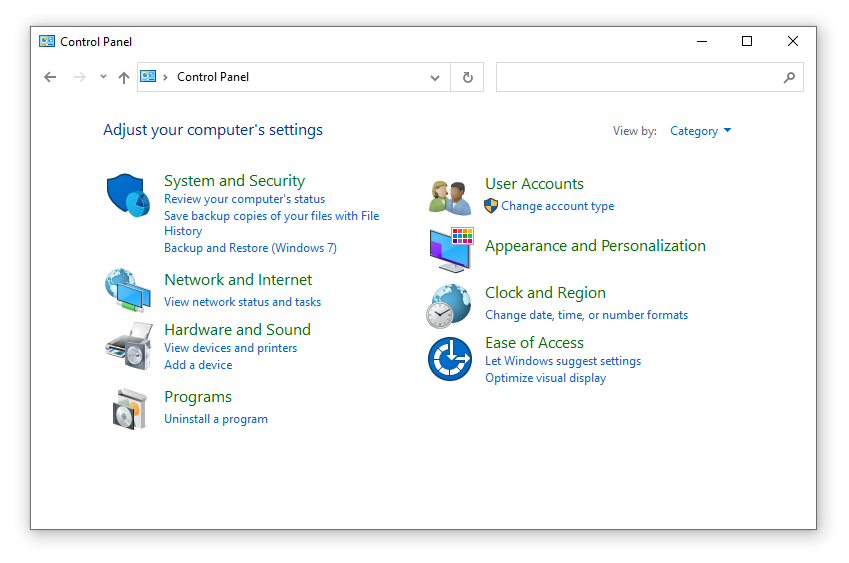The height and width of the screenshot is (563, 849).
Task: Click Change account type
Action: click(x=558, y=206)
